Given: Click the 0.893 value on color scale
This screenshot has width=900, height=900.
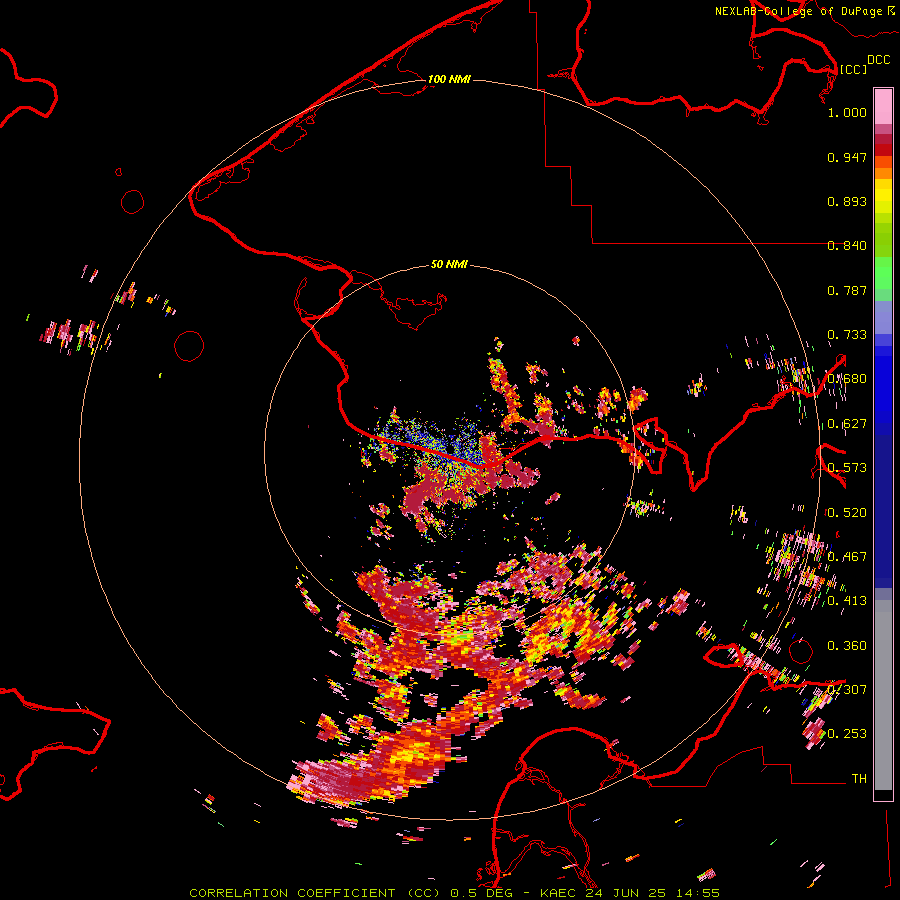Looking at the screenshot, I should [x=847, y=201].
